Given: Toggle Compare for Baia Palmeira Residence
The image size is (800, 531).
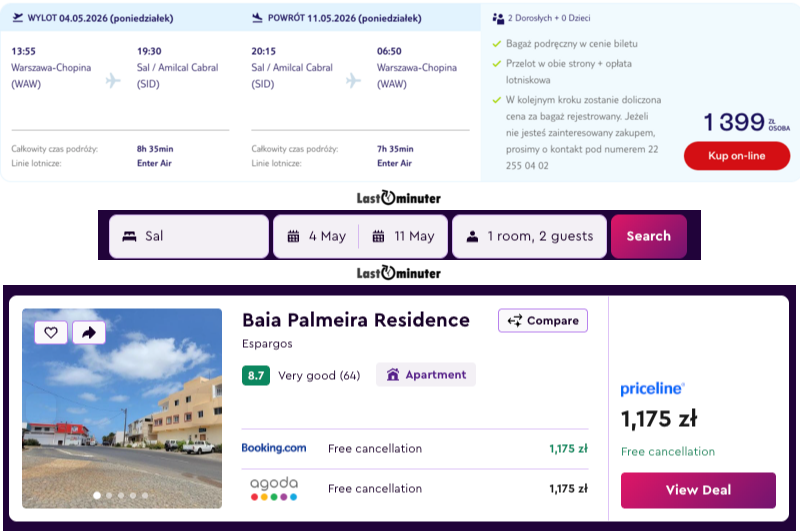Looking at the screenshot, I should point(543,321).
